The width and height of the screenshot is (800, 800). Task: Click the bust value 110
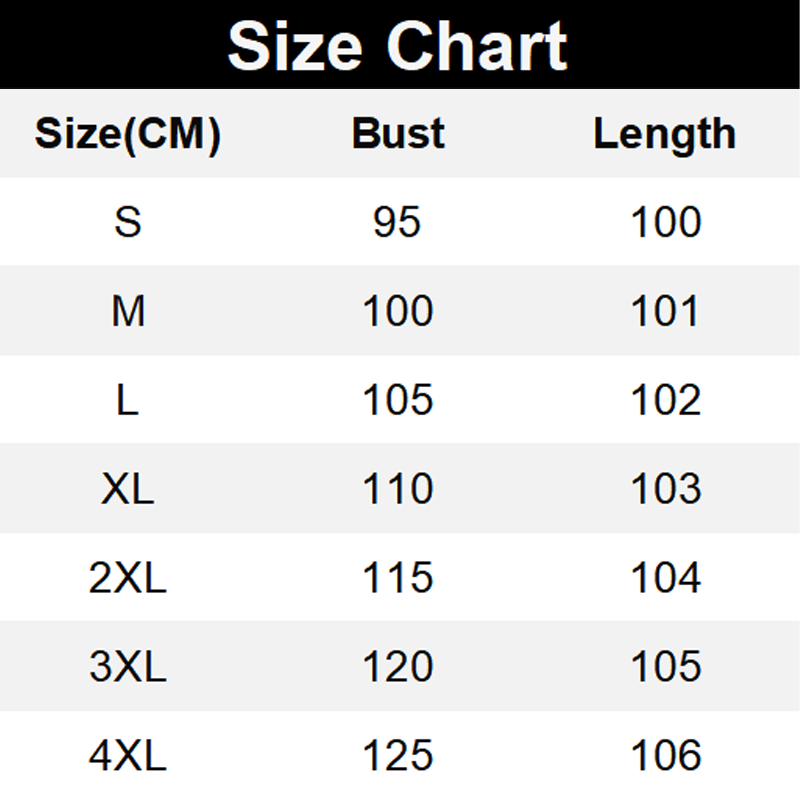[x=398, y=489]
